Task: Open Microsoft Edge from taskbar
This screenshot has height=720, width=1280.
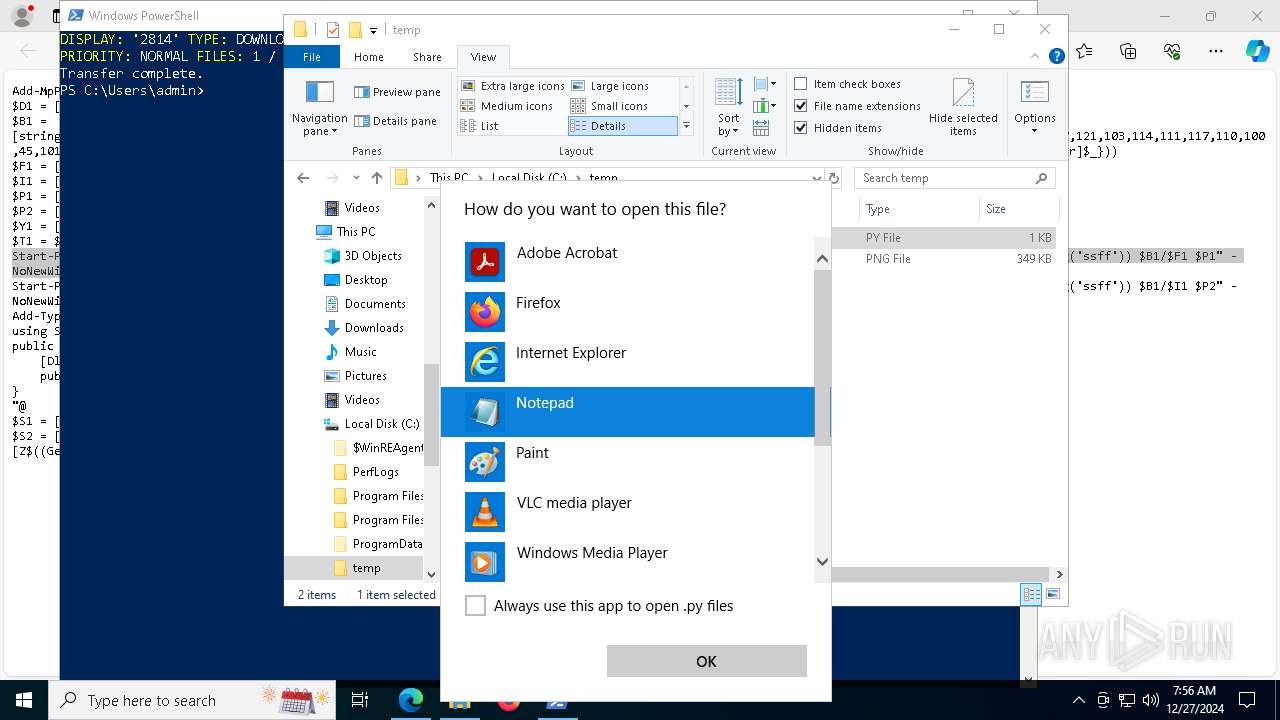Action: [x=411, y=700]
